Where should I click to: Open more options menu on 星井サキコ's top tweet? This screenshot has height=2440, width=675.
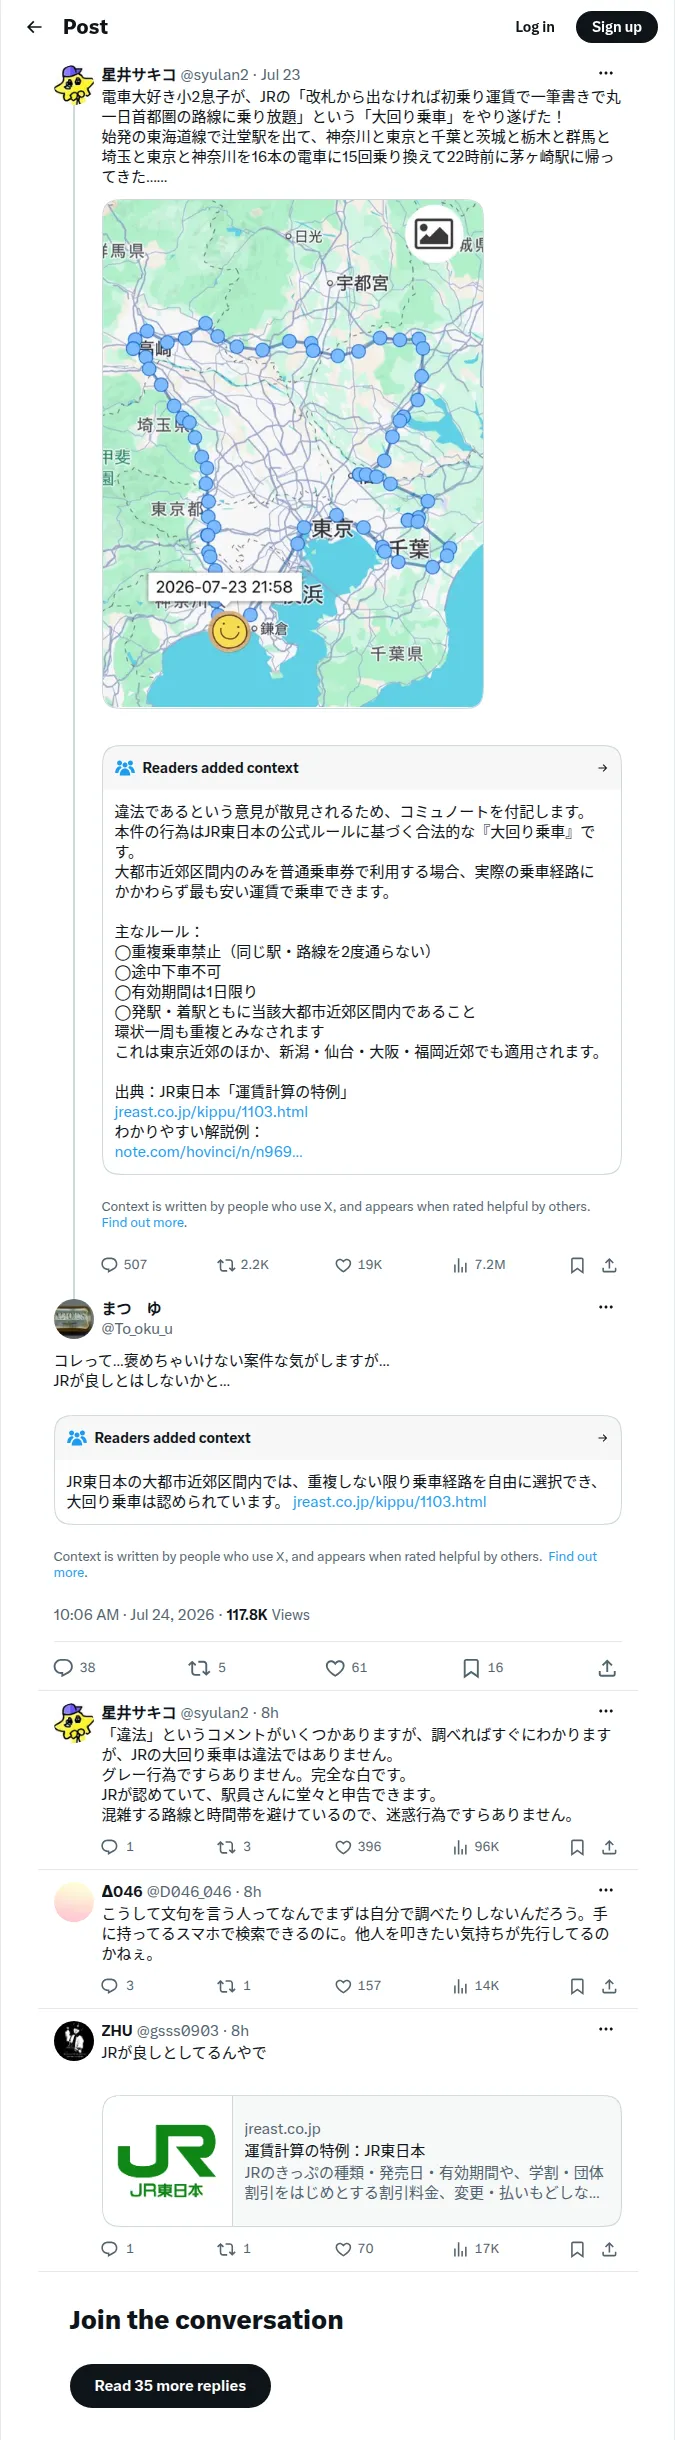click(605, 73)
